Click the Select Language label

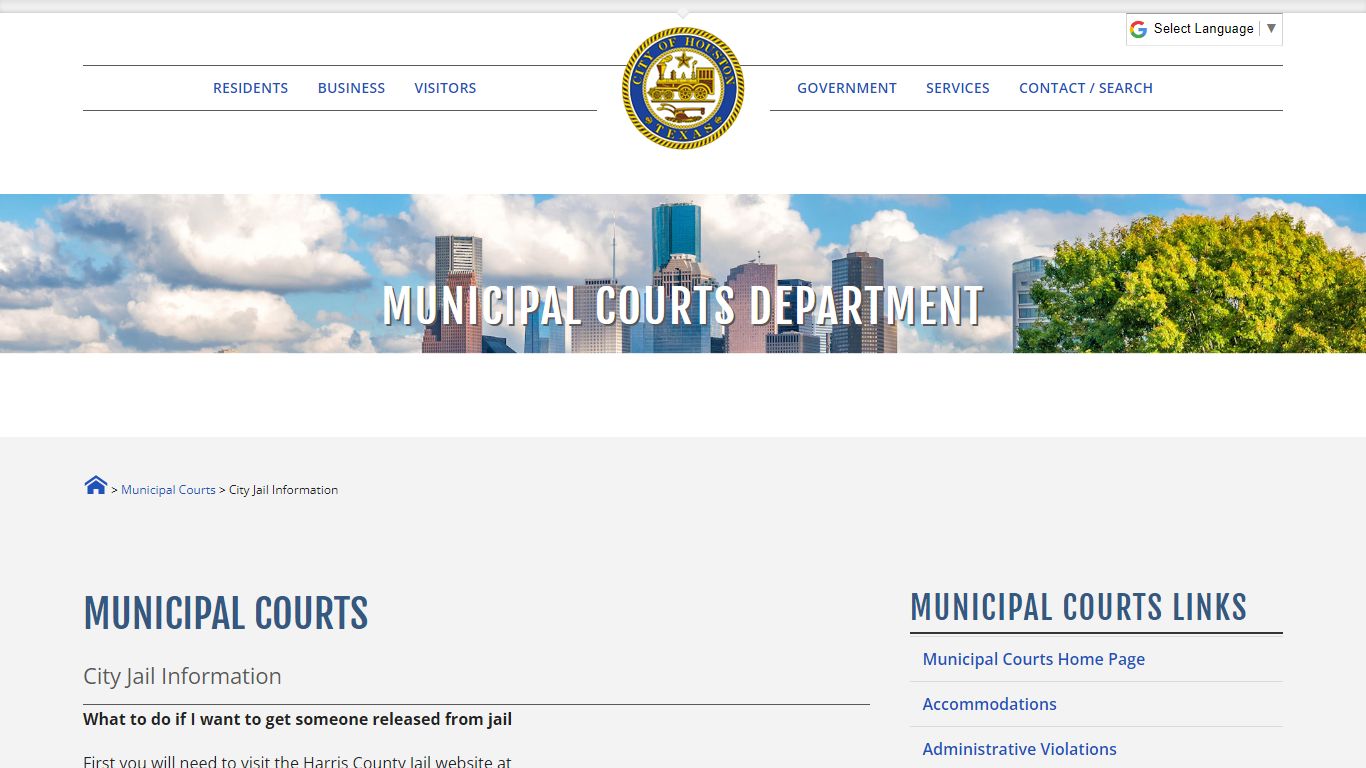(x=1203, y=29)
